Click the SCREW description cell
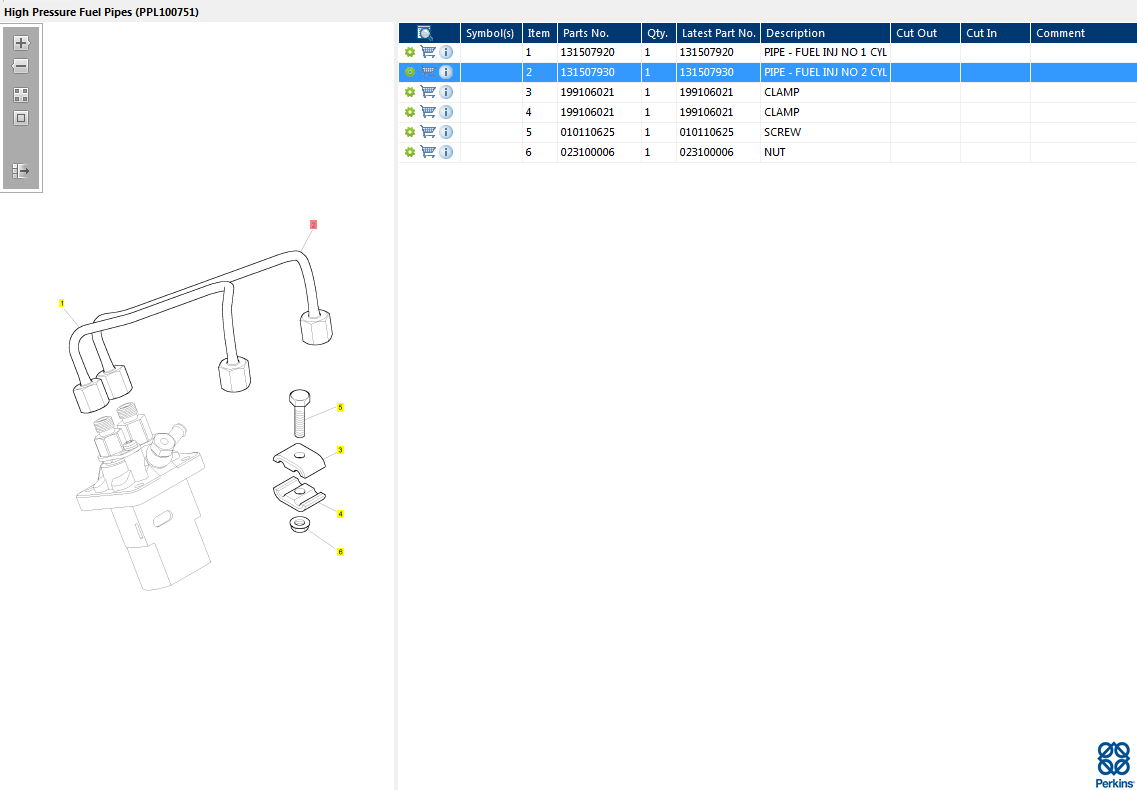The image size is (1137, 790). tap(825, 132)
